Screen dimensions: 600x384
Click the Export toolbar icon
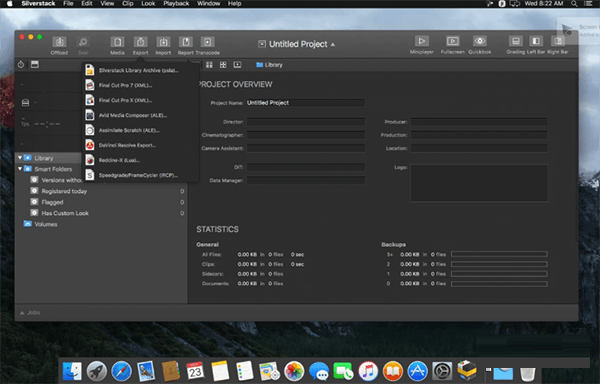coord(140,42)
